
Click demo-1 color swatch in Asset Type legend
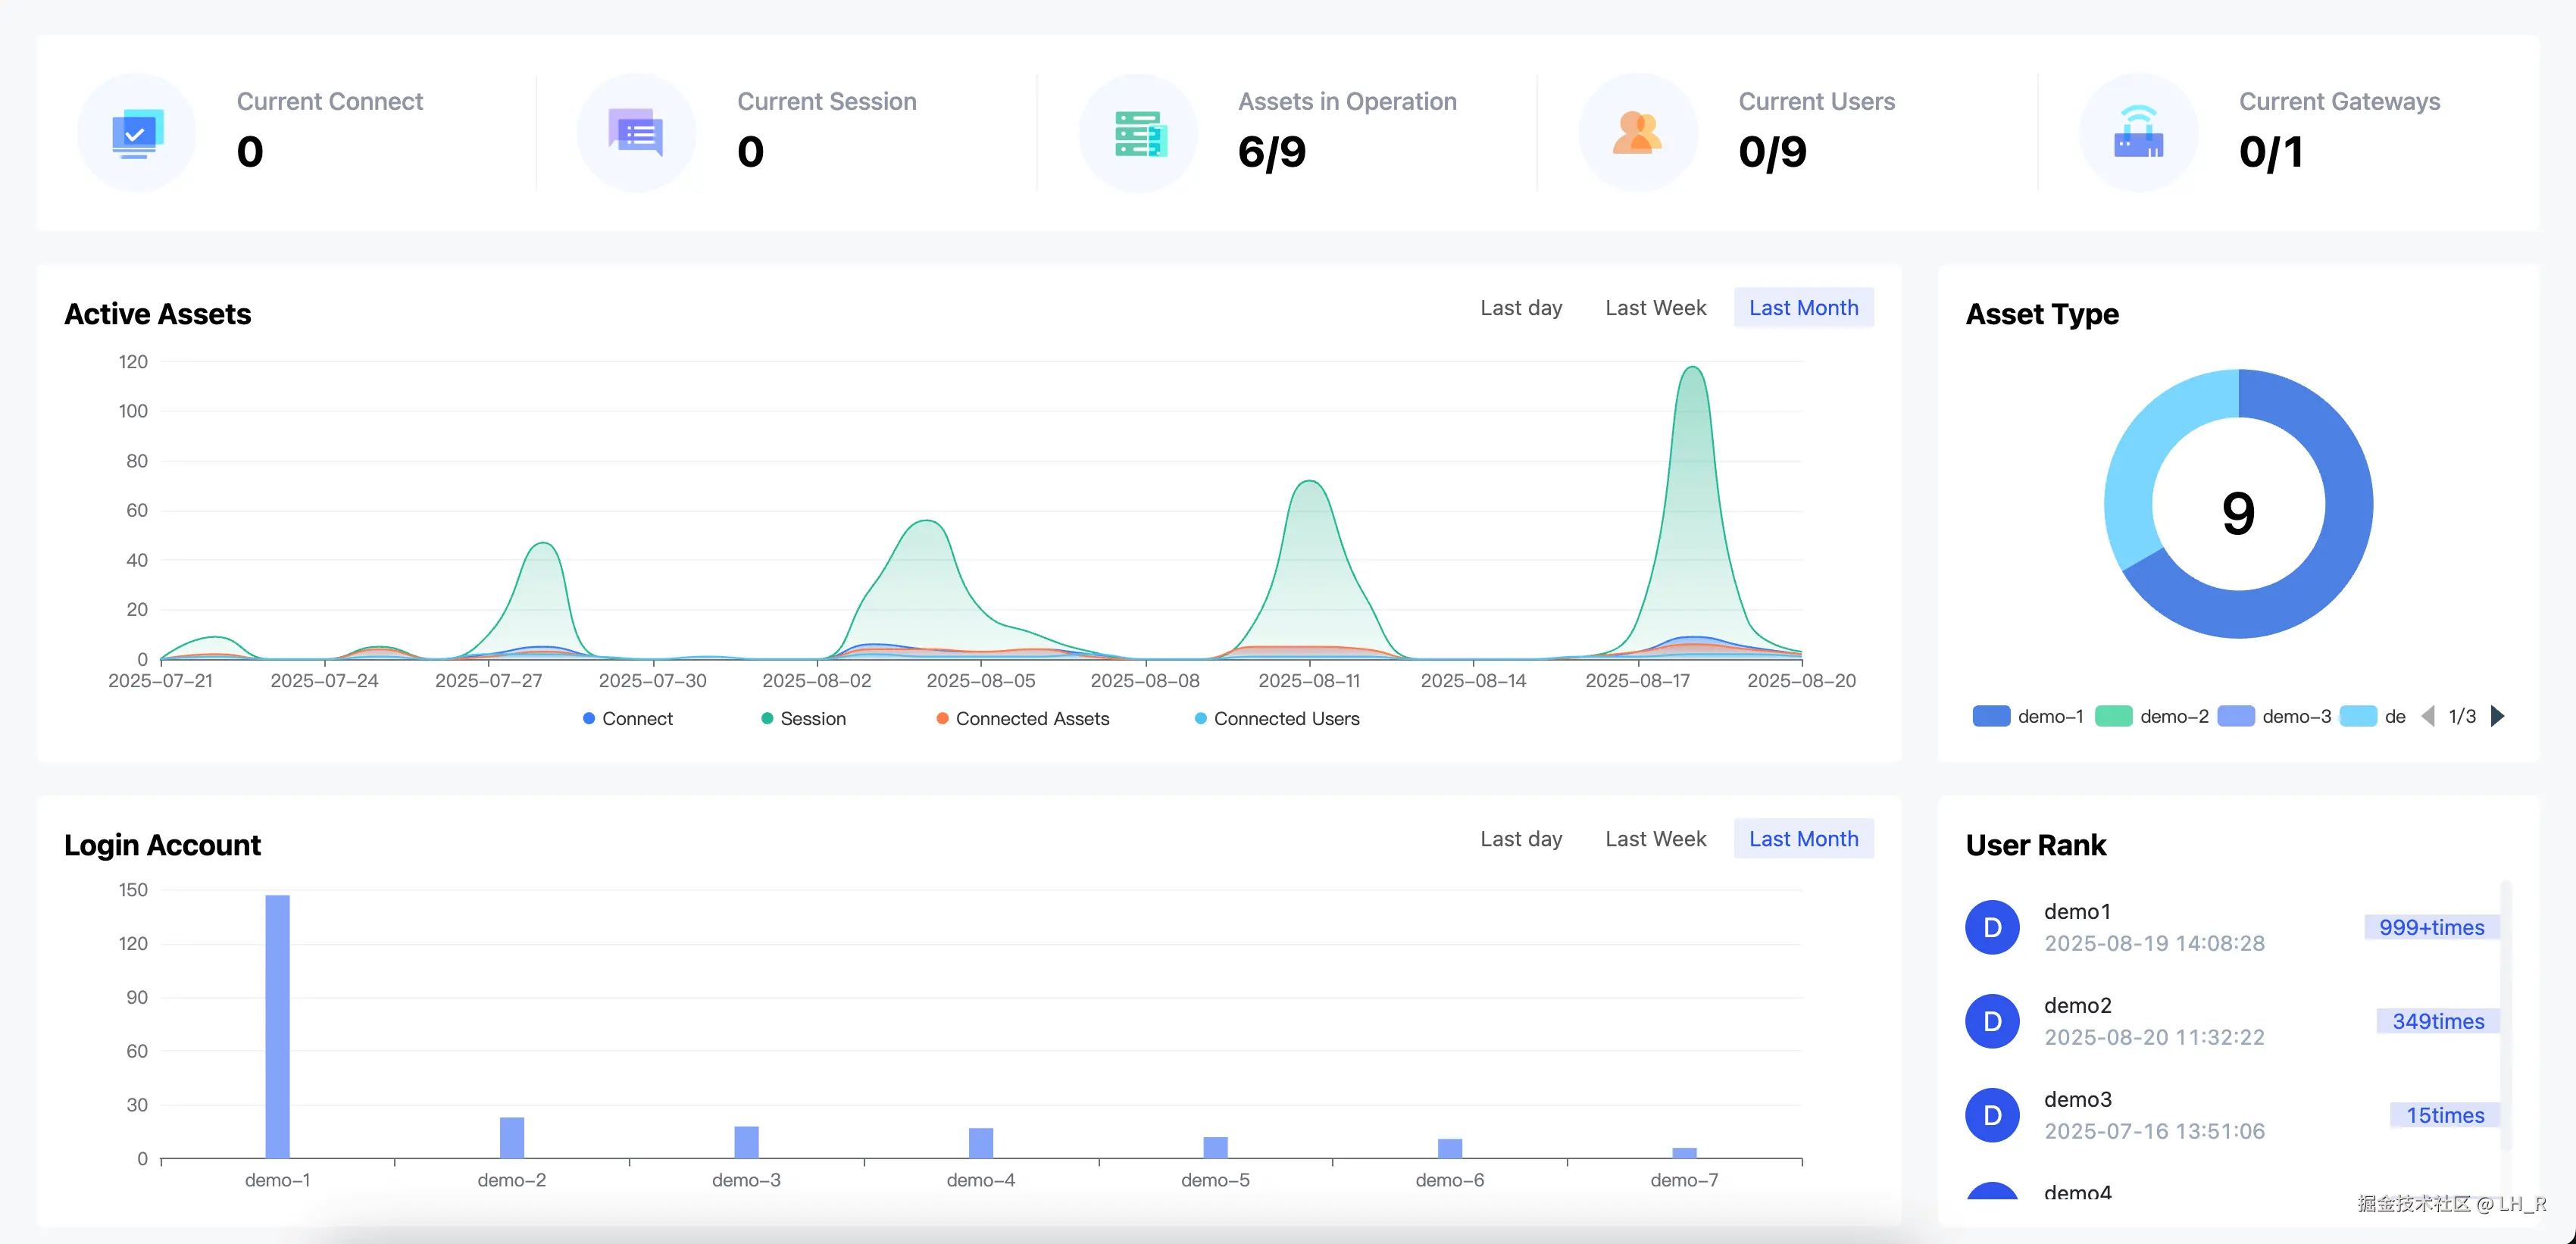1991,716
